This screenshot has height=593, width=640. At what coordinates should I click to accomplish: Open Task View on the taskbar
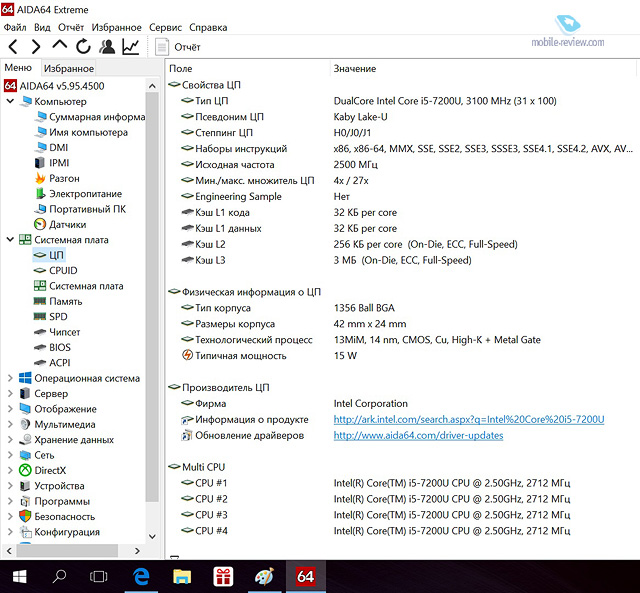(x=98, y=576)
